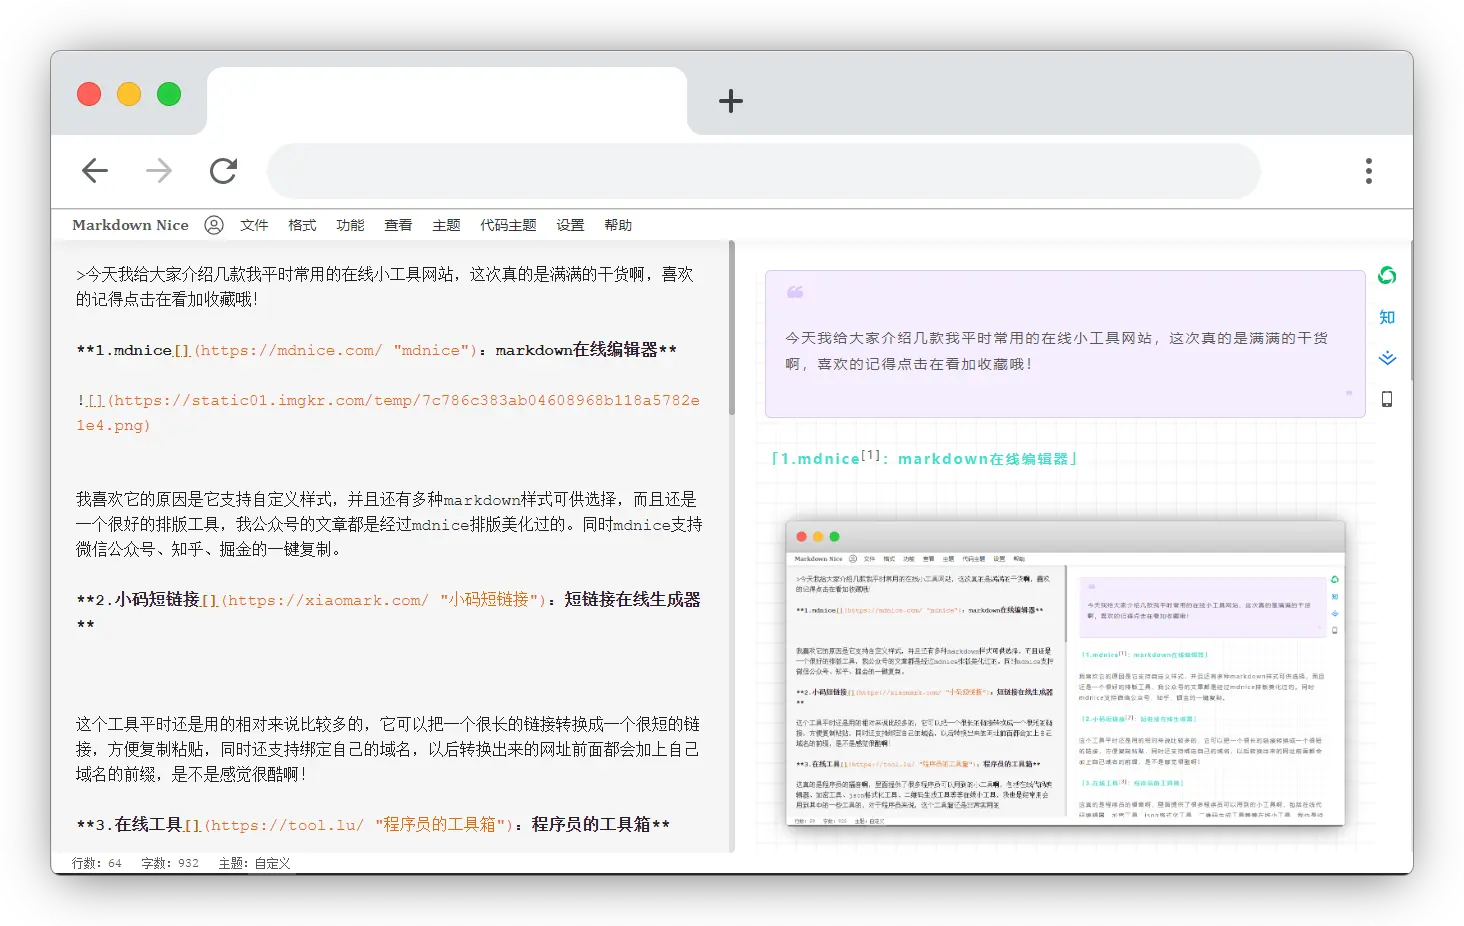The image size is (1464, 926).
Task: Click the https://xiaomark.com/ link in editor
Action: click(325, 600)
